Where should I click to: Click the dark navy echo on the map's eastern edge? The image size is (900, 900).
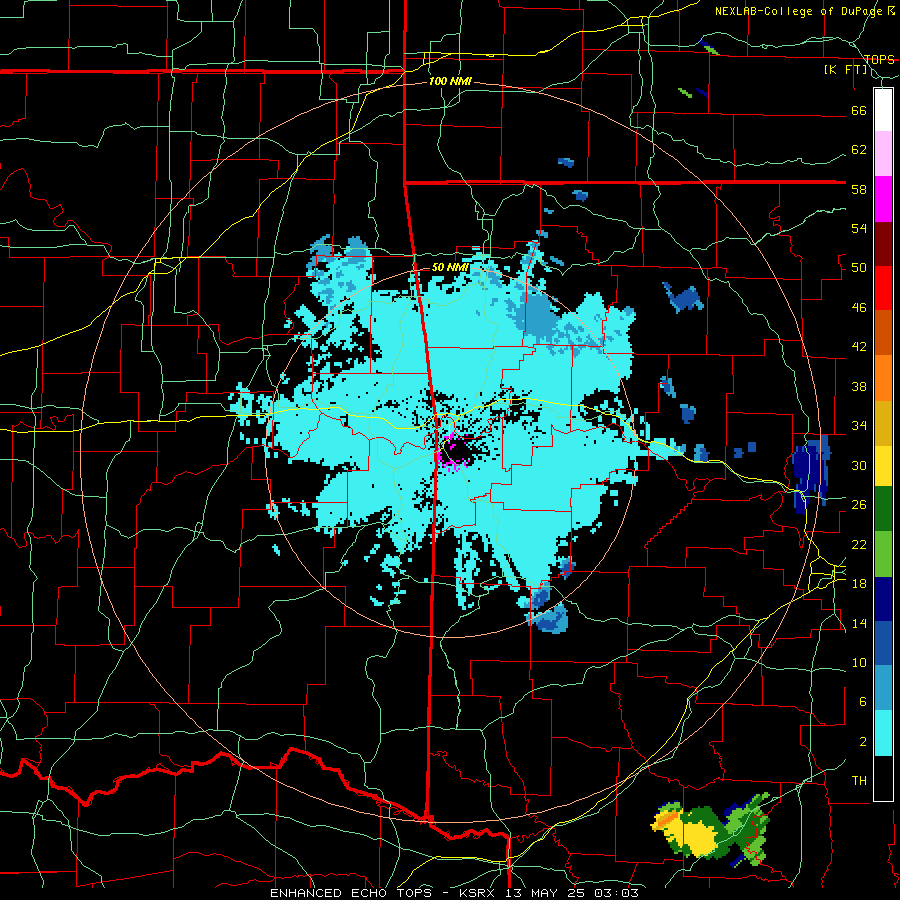[x=810, y=472]
